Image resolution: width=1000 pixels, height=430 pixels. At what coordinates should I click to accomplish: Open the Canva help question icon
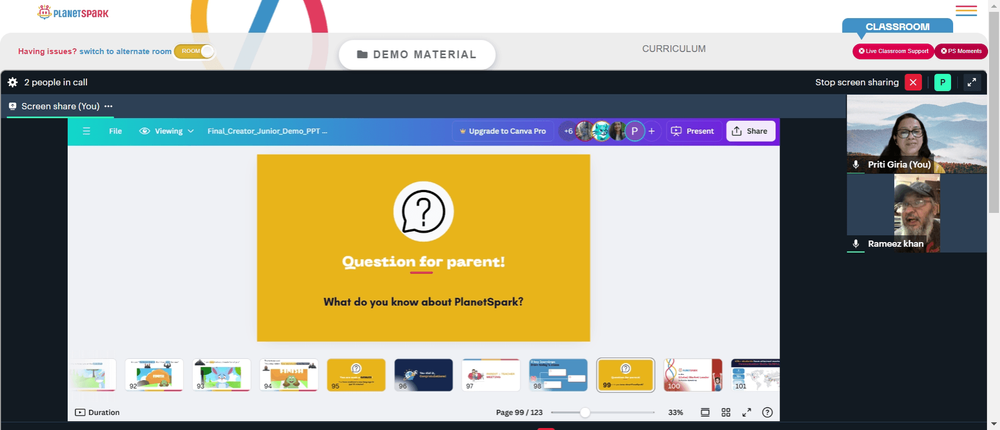tap(767, 413)
